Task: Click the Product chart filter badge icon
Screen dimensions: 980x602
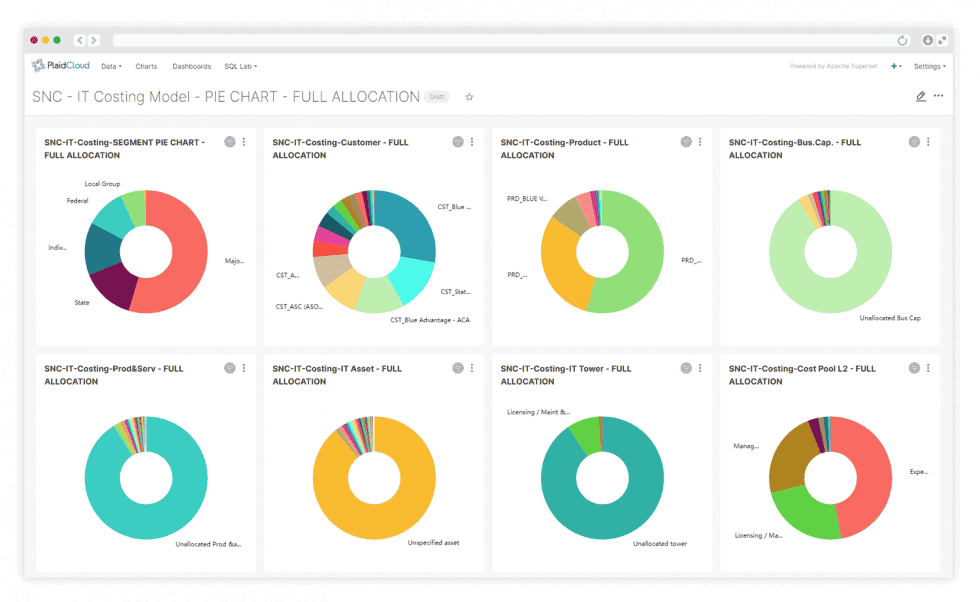Action: 686,142
